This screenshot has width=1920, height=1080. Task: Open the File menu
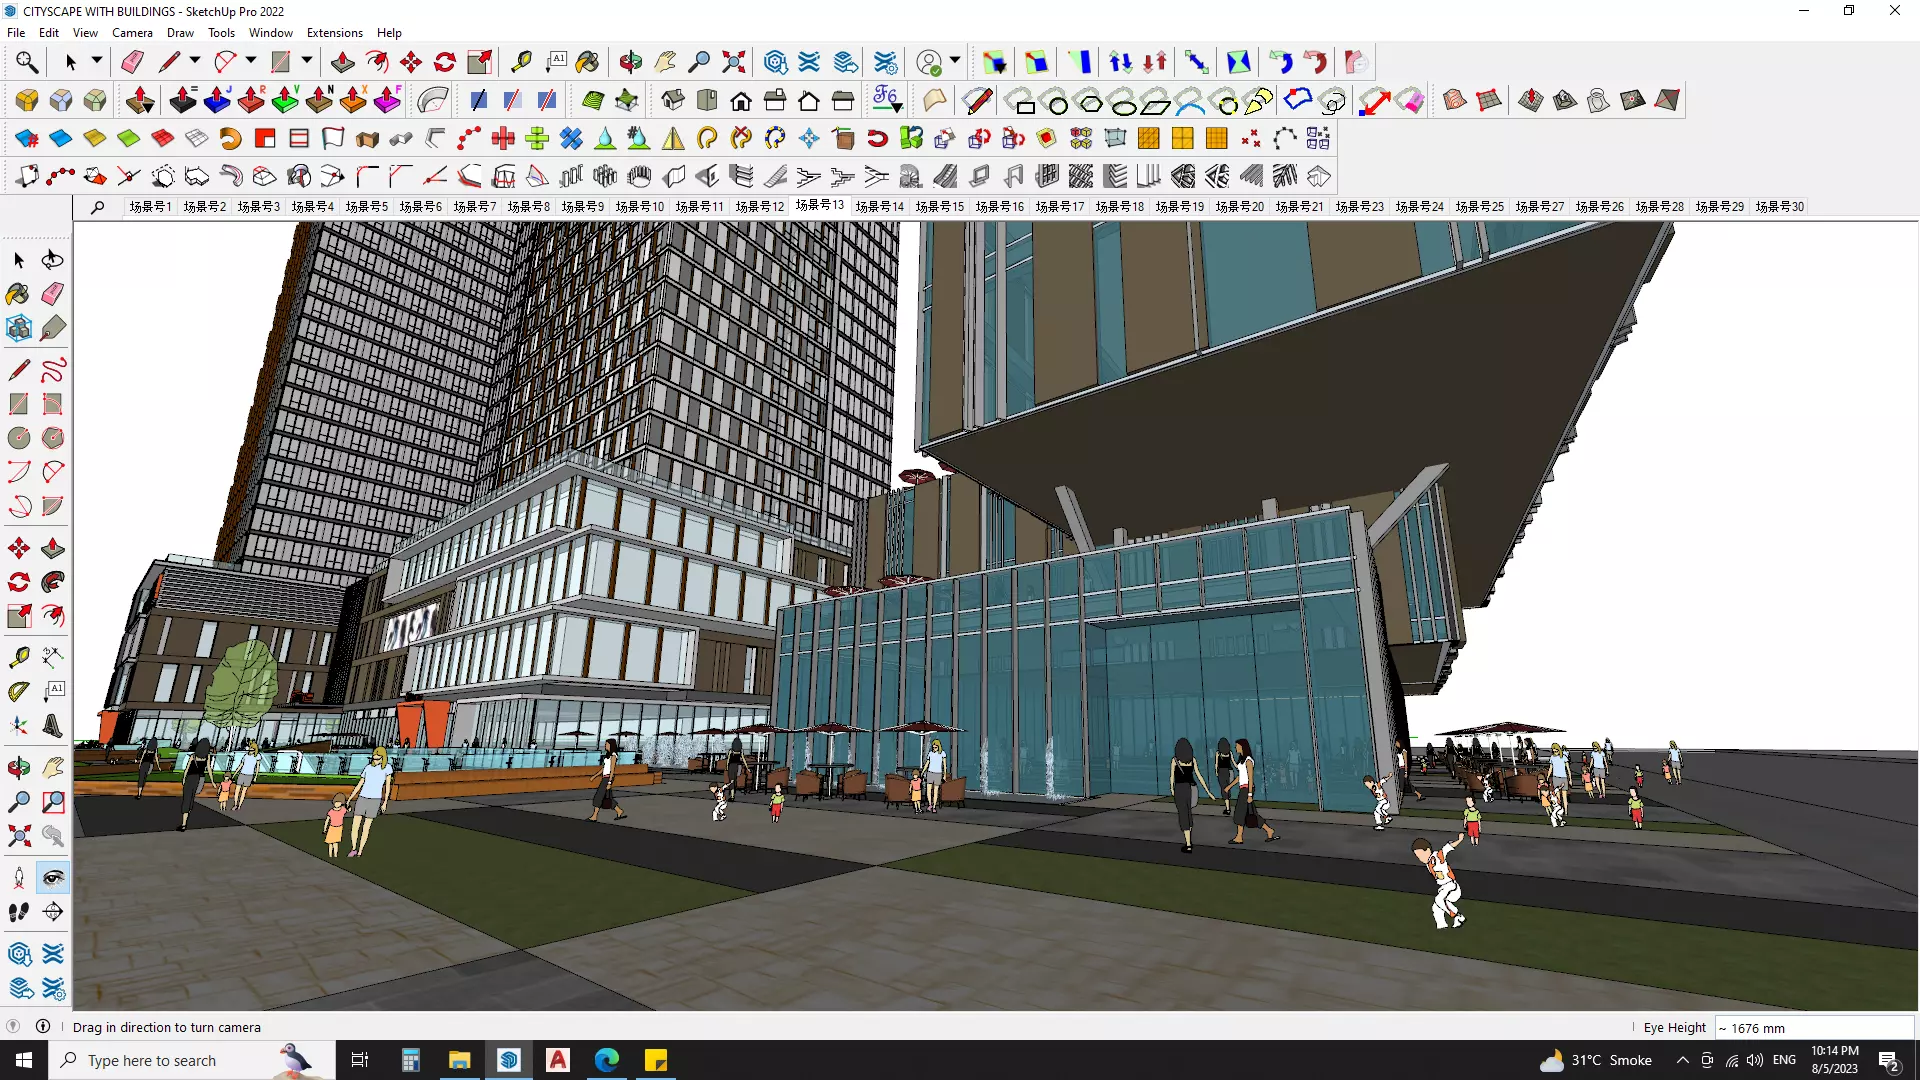point(16,33)
